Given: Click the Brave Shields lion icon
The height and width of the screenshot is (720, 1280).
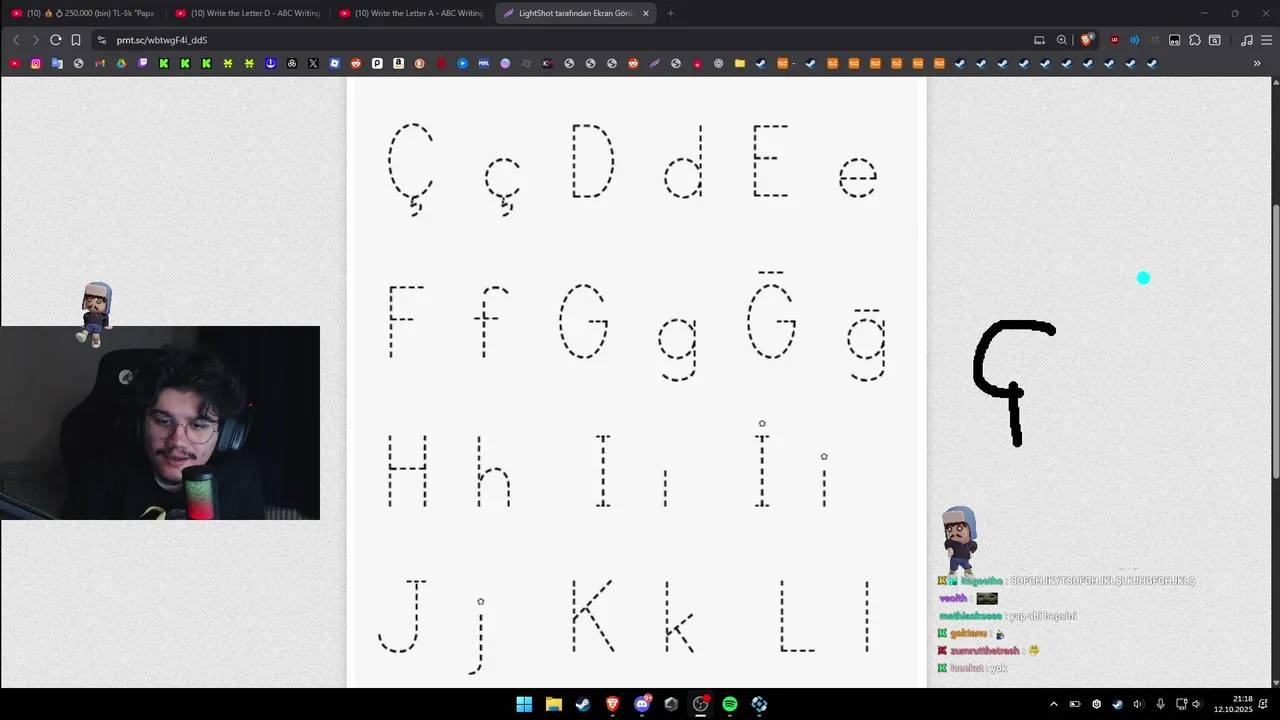Looking at the screenshot, I should 1086,40.
